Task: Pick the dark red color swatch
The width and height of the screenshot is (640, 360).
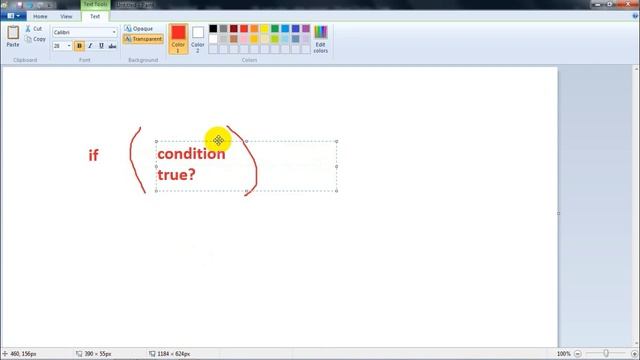Action: [233, 29]
